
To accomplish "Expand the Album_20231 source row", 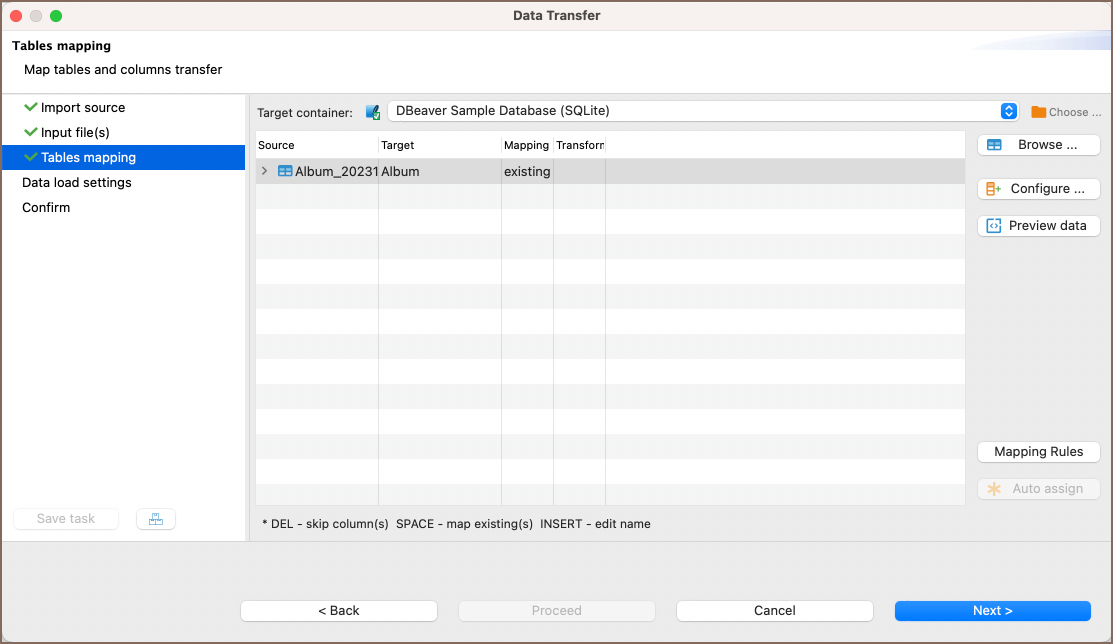I will pyautogui.click(x=265, y=171).
